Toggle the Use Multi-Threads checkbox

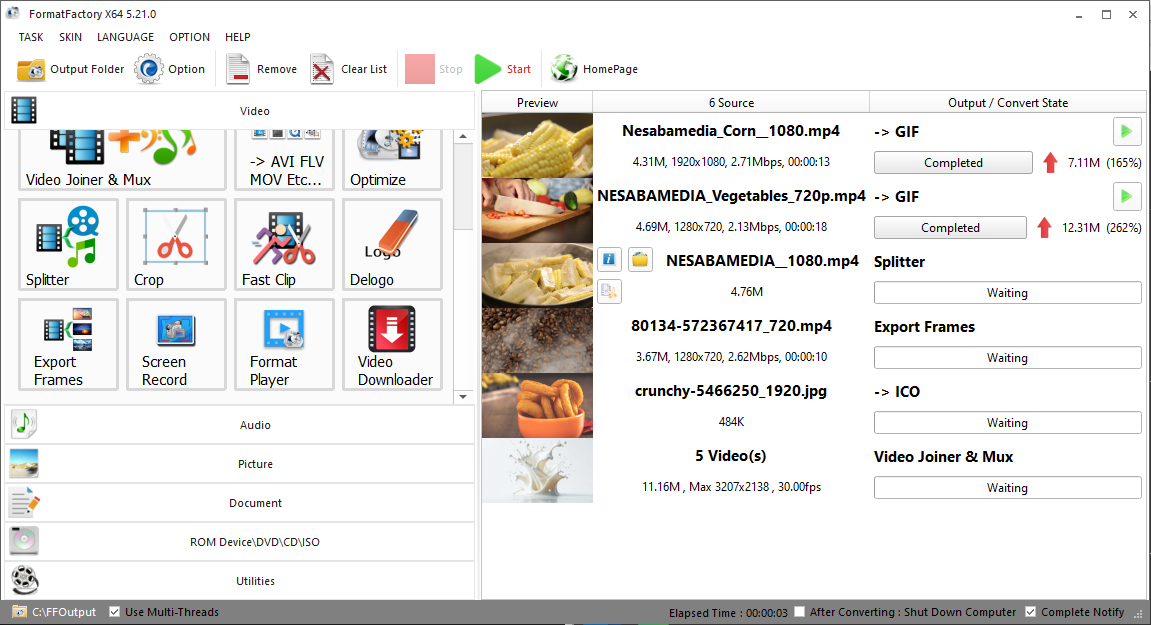pos(115,612)
